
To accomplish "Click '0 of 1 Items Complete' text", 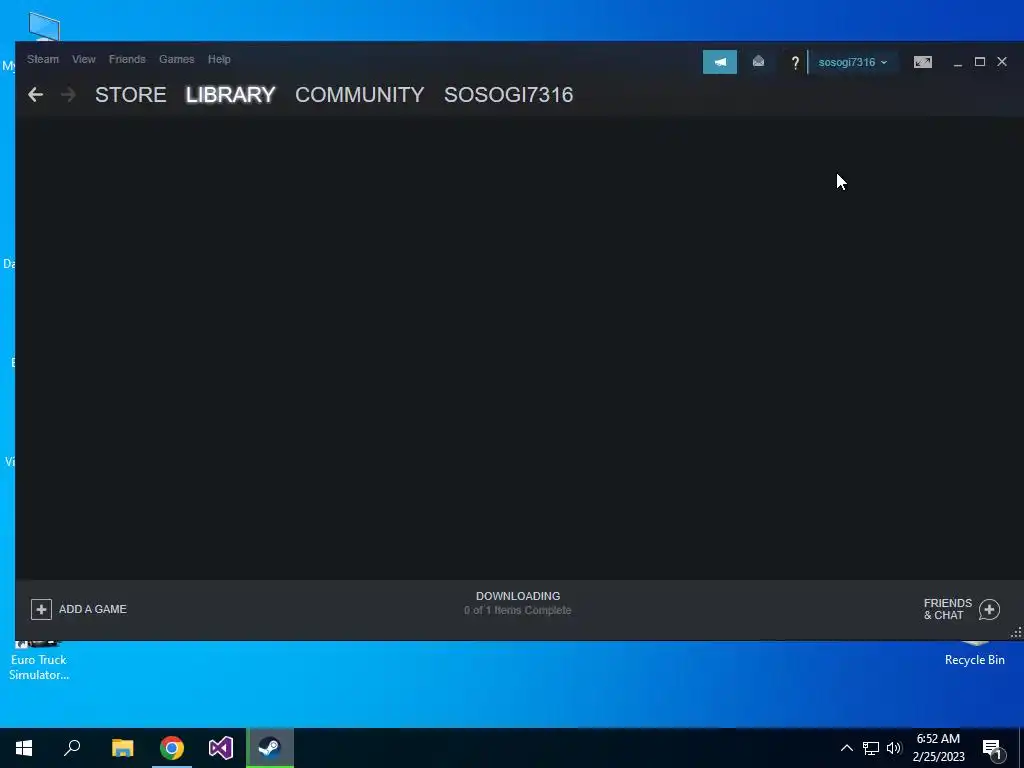I will tap(518, 611).
